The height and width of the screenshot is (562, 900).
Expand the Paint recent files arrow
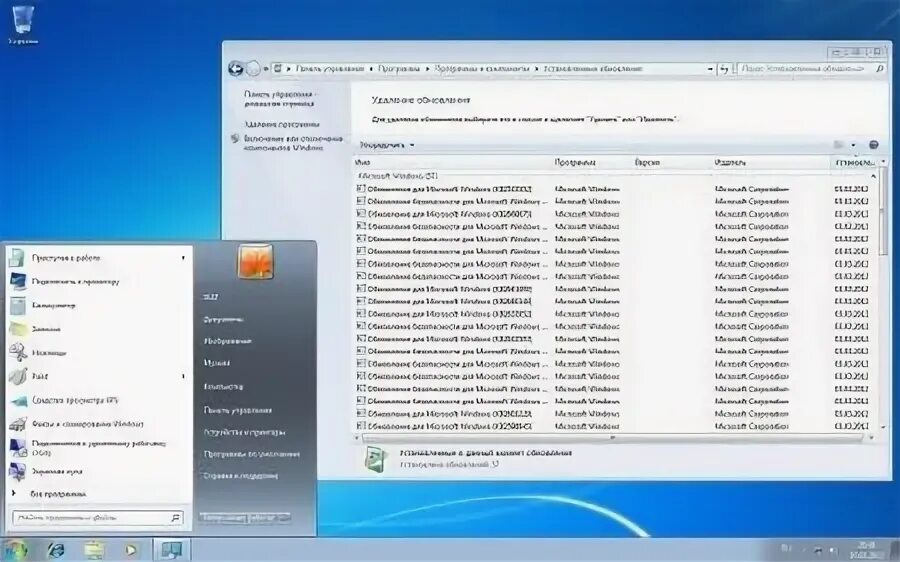pos(183,377)
